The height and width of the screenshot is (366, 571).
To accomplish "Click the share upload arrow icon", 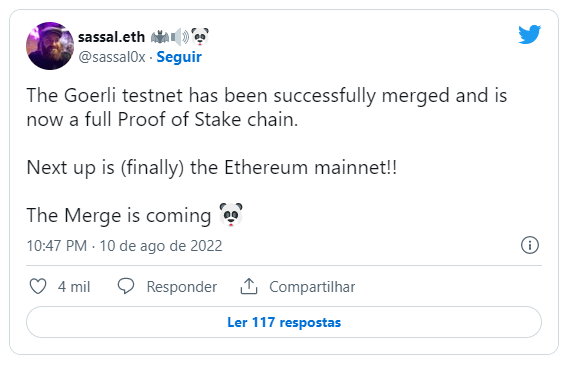I will 249,286.
